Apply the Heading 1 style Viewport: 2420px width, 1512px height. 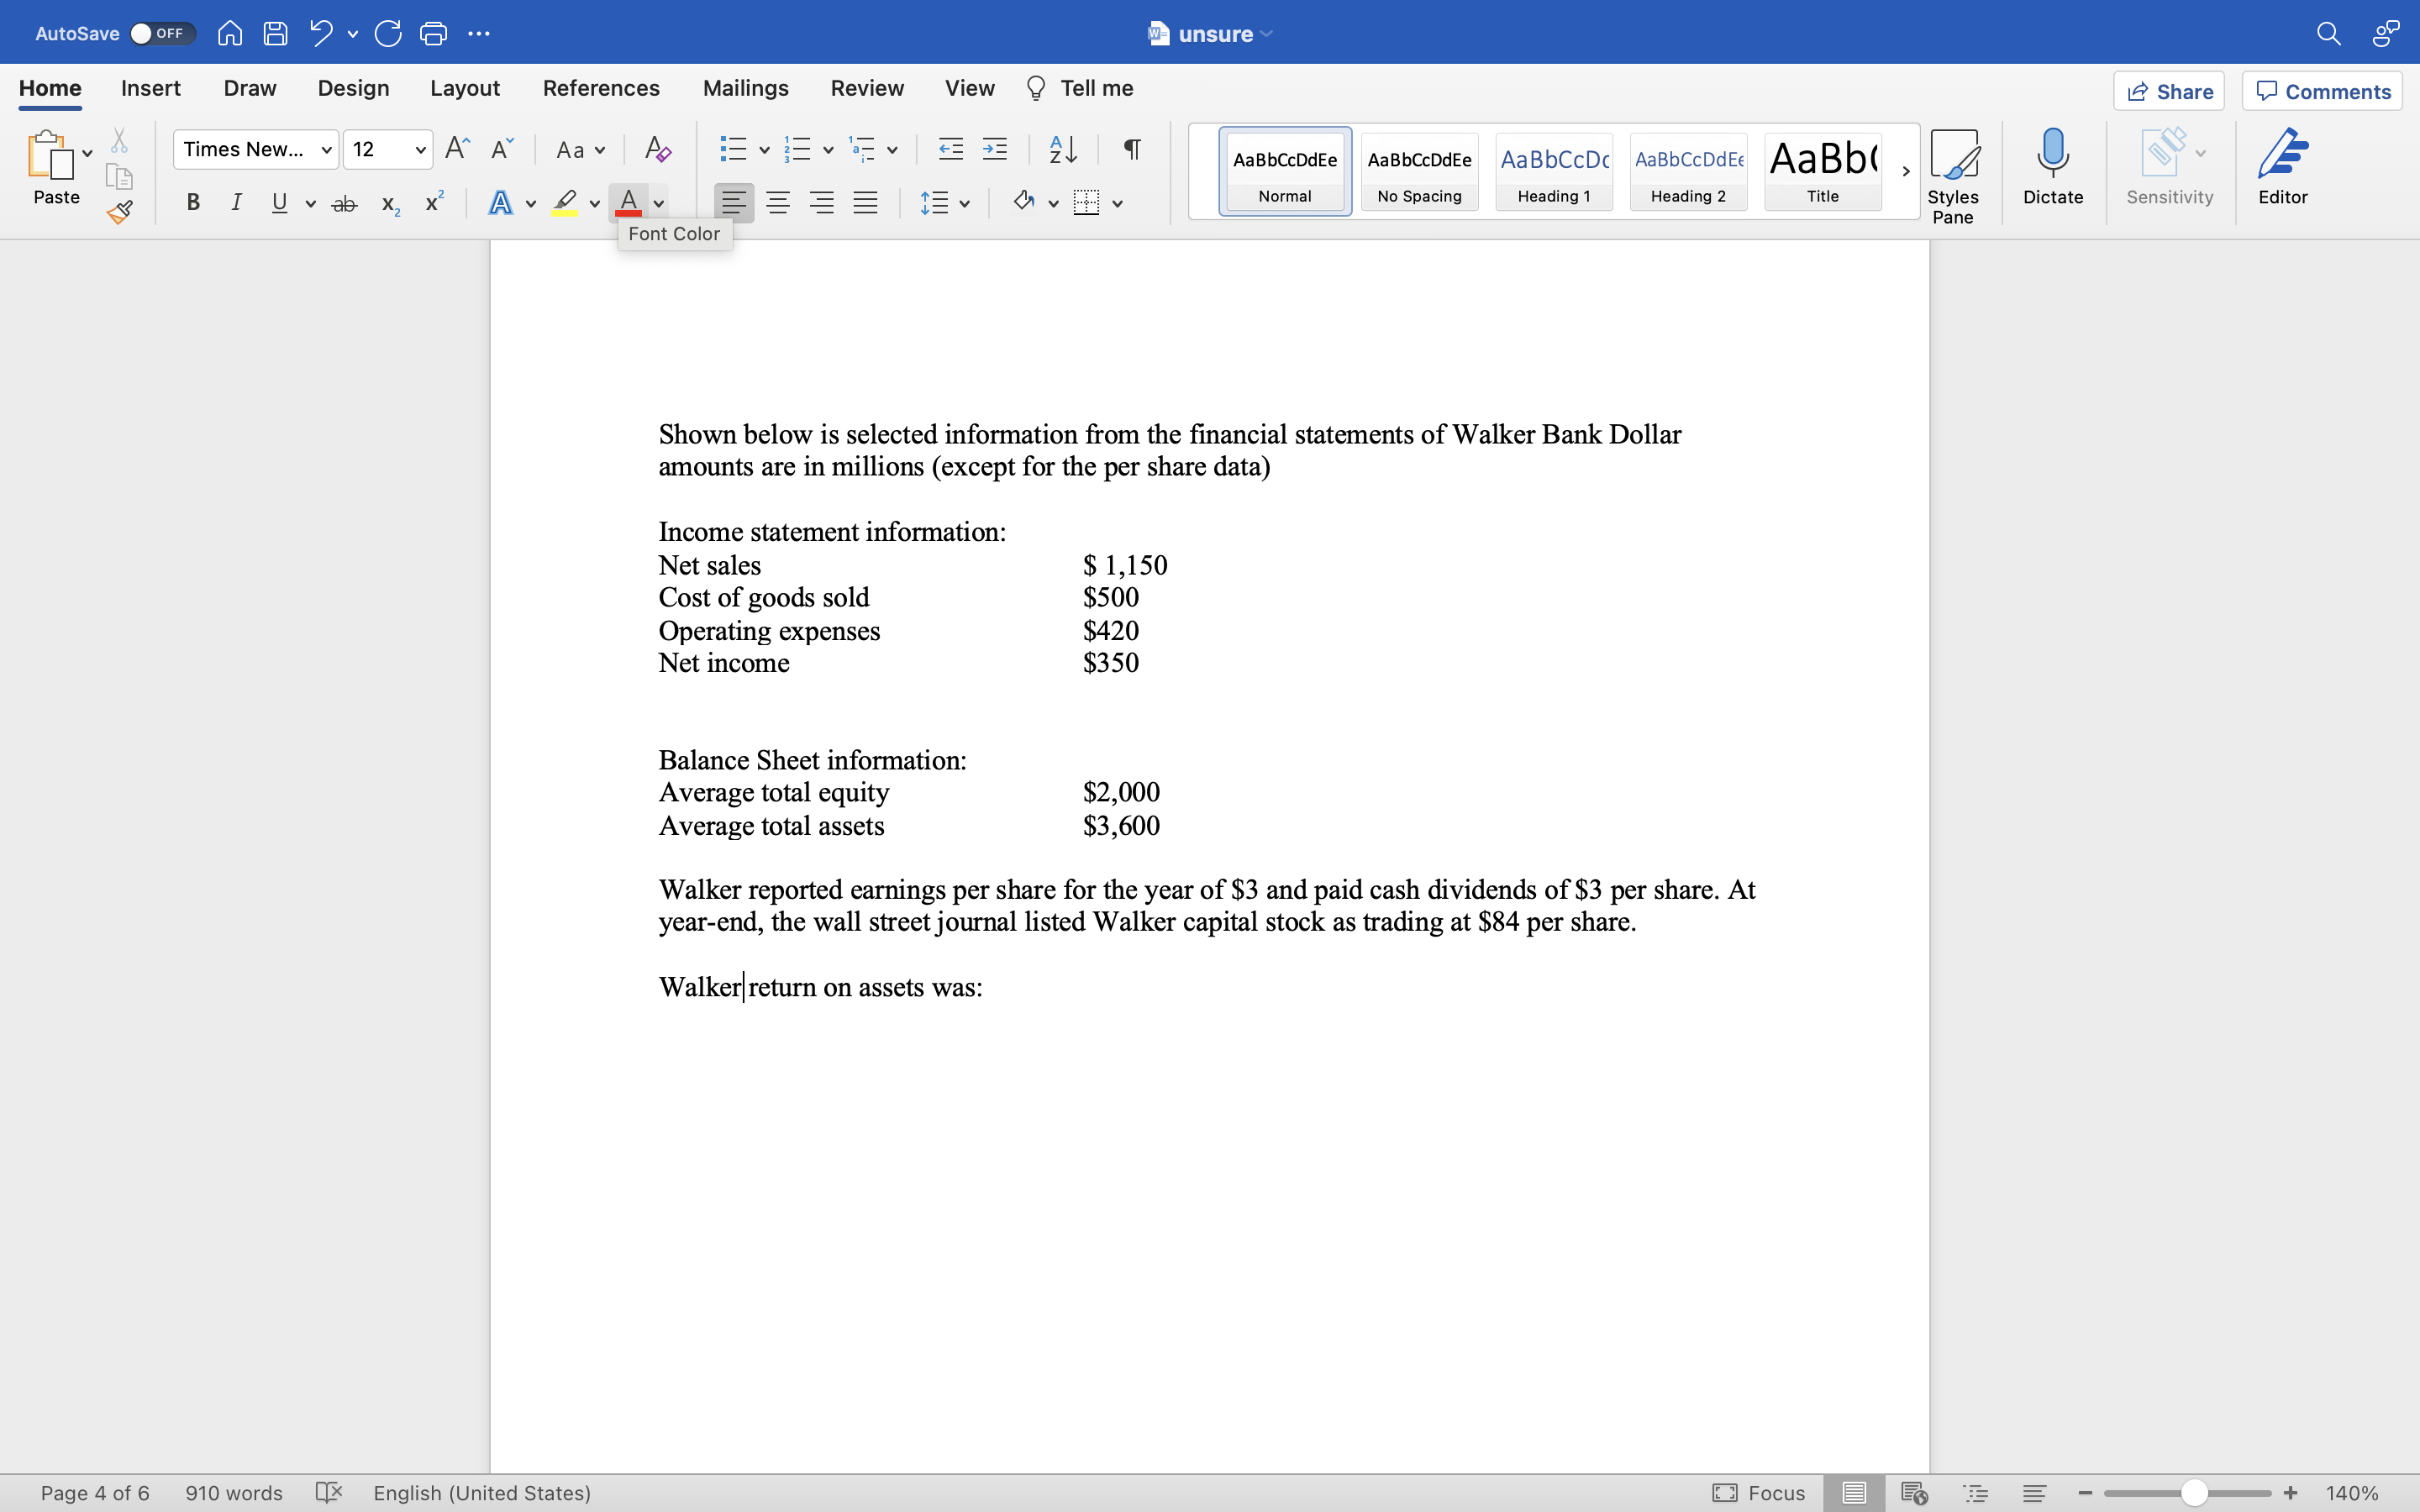coord(1553,171)
